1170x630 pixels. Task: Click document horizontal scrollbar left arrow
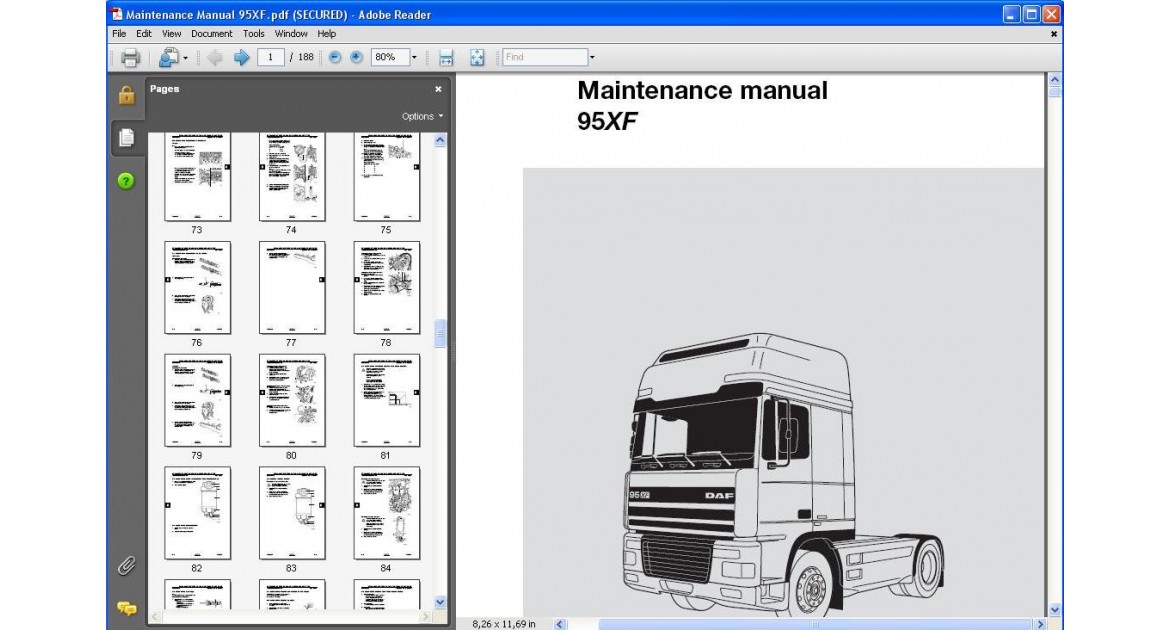tap(560, 624)
